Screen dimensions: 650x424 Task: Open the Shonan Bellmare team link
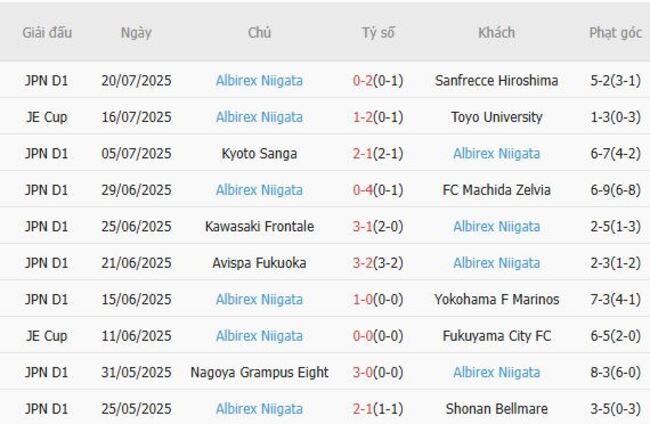click(x=496, y=408)
